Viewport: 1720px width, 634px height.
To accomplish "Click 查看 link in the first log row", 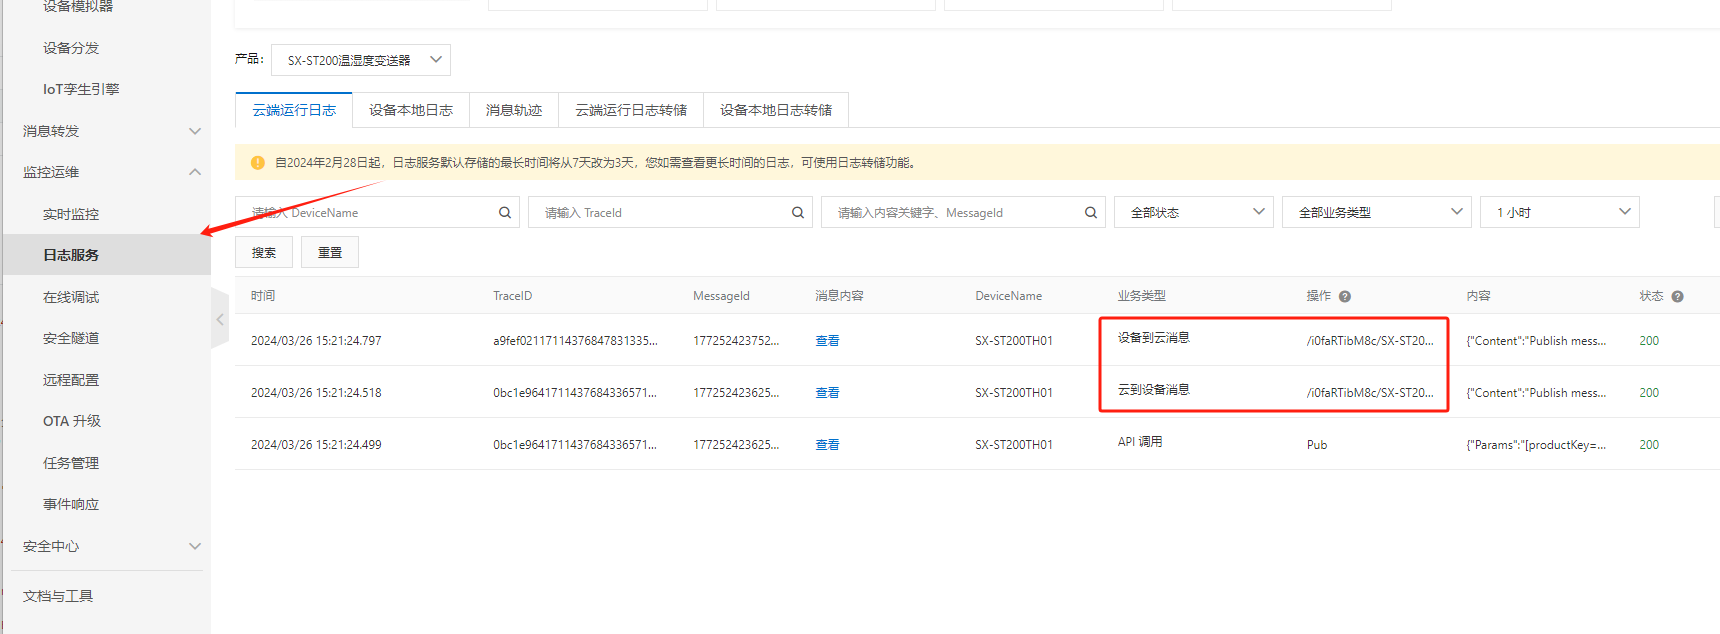I will 827,341.
